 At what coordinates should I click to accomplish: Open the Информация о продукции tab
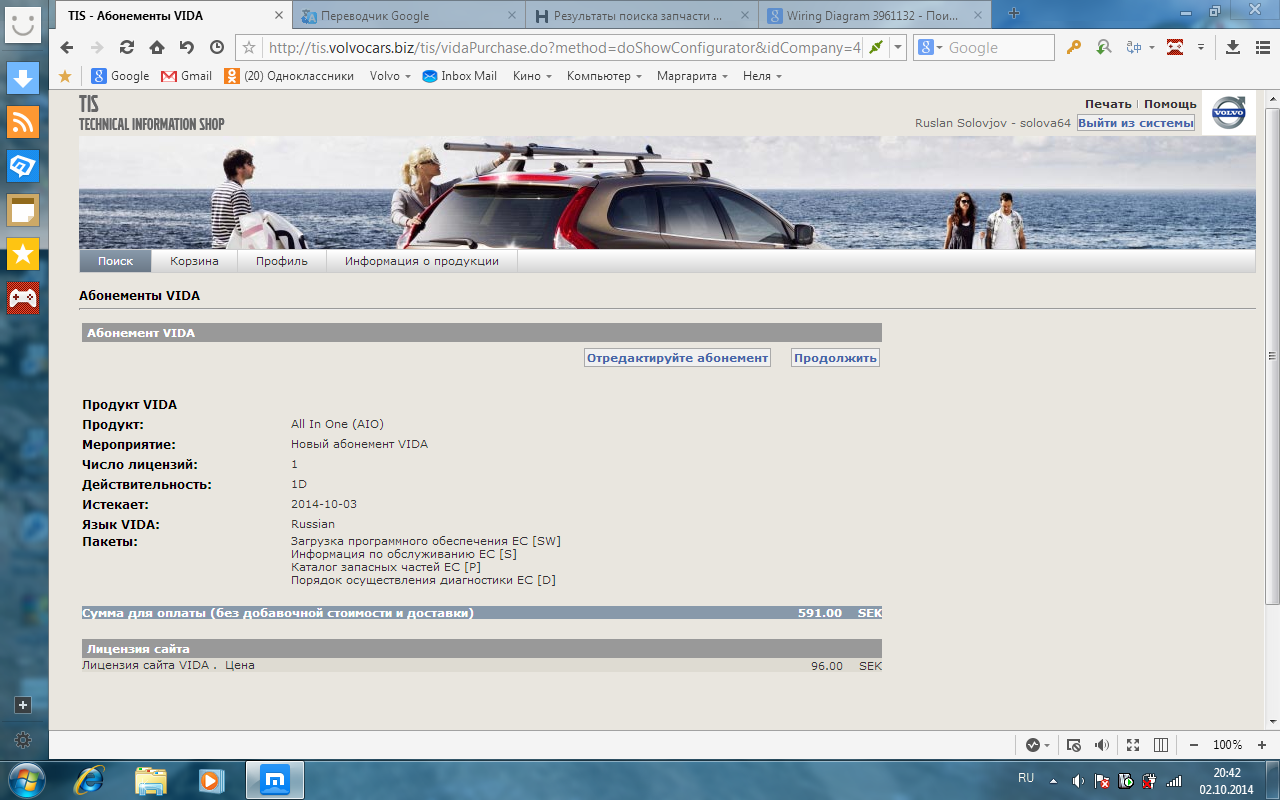click(422, 261)
